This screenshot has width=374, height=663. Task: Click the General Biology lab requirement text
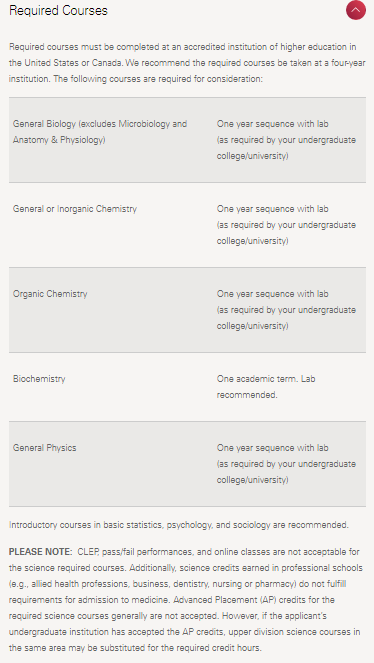(286, 140)
